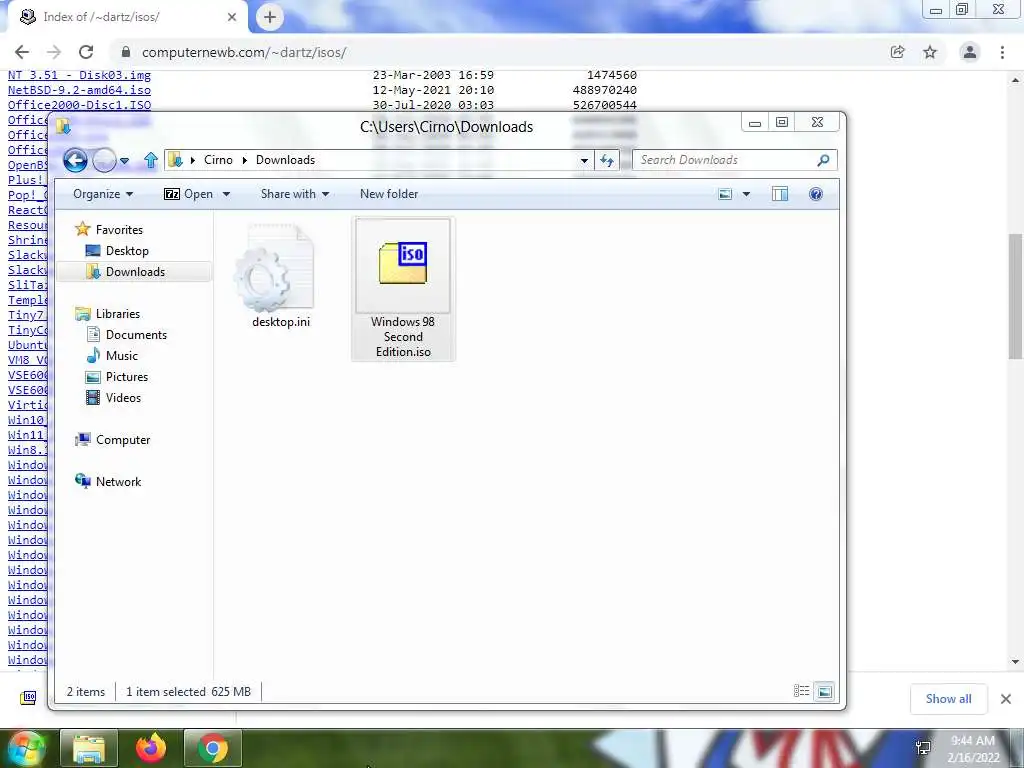Image resolution: width=1024 pixels, height=768 pixels.
Task: Click Chrome's back button
Action: click(22, 52)
